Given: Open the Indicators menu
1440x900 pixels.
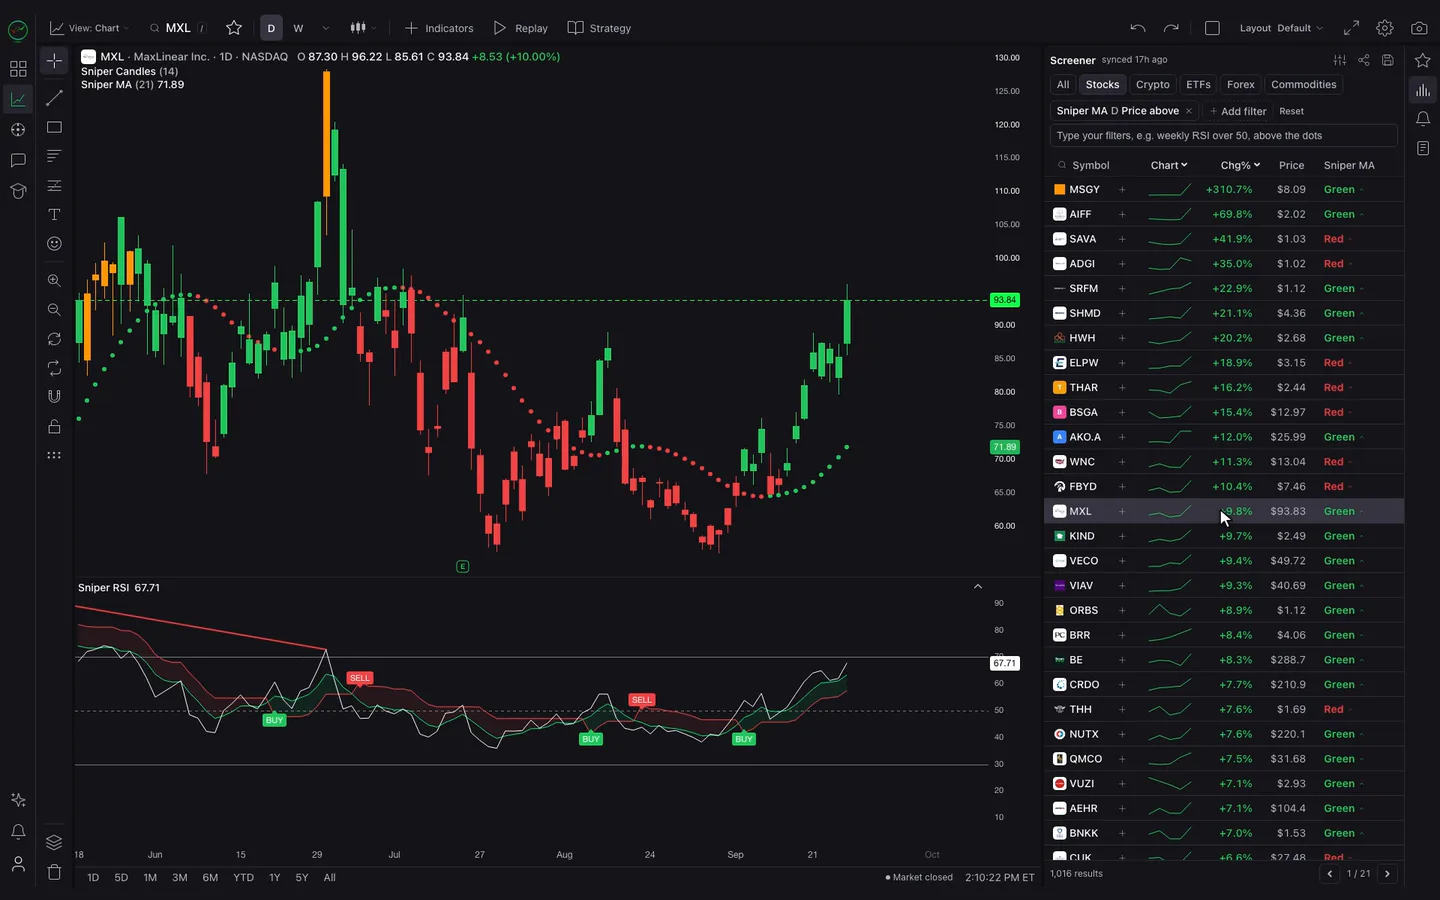Looking at the screenshot, I should (439, 28).
